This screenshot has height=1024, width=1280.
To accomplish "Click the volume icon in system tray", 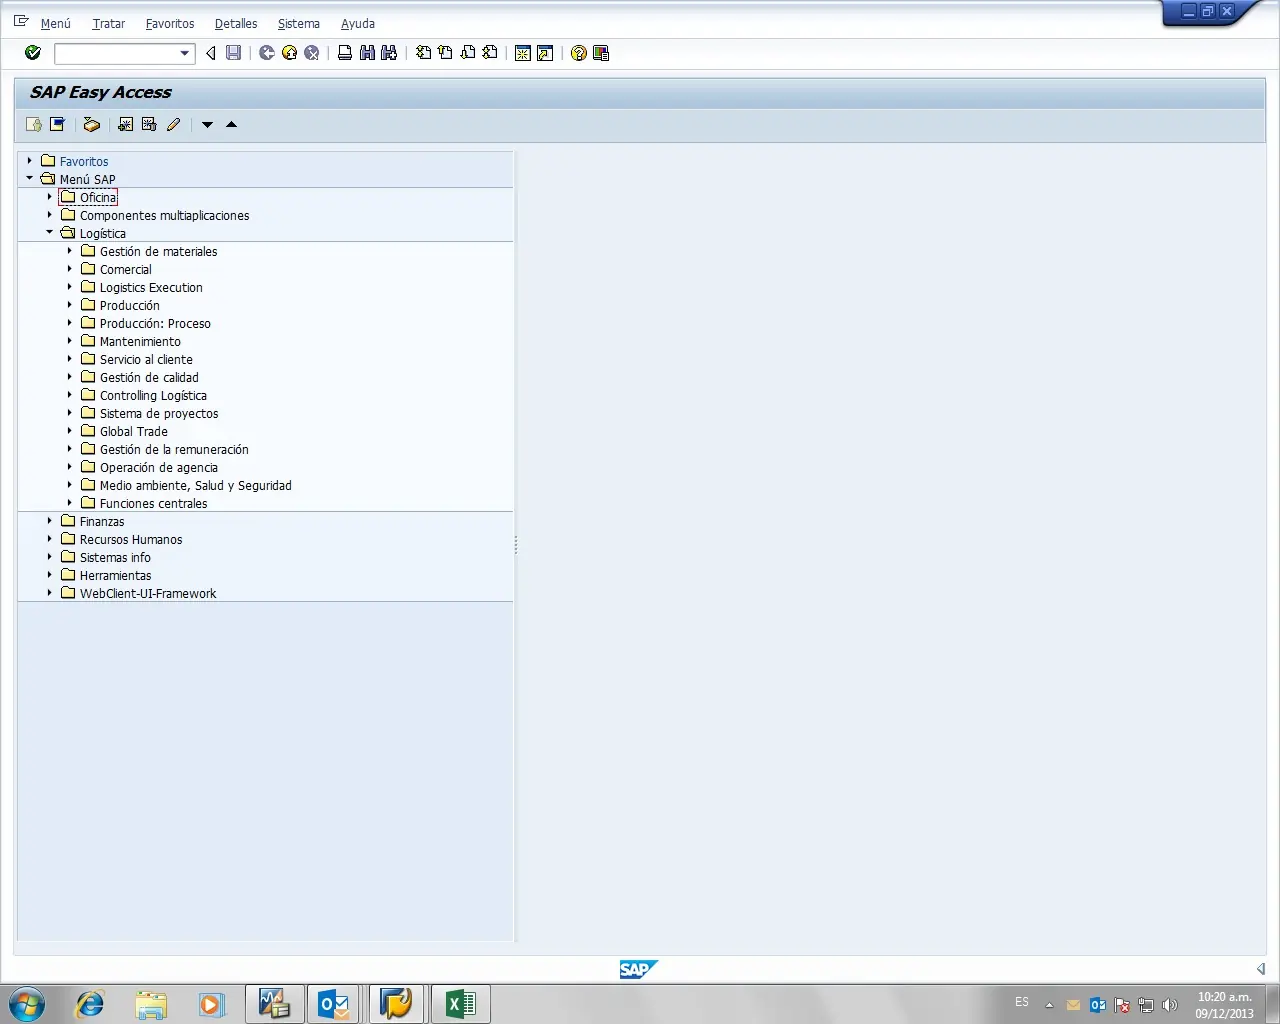I will click(1169, 1004).
